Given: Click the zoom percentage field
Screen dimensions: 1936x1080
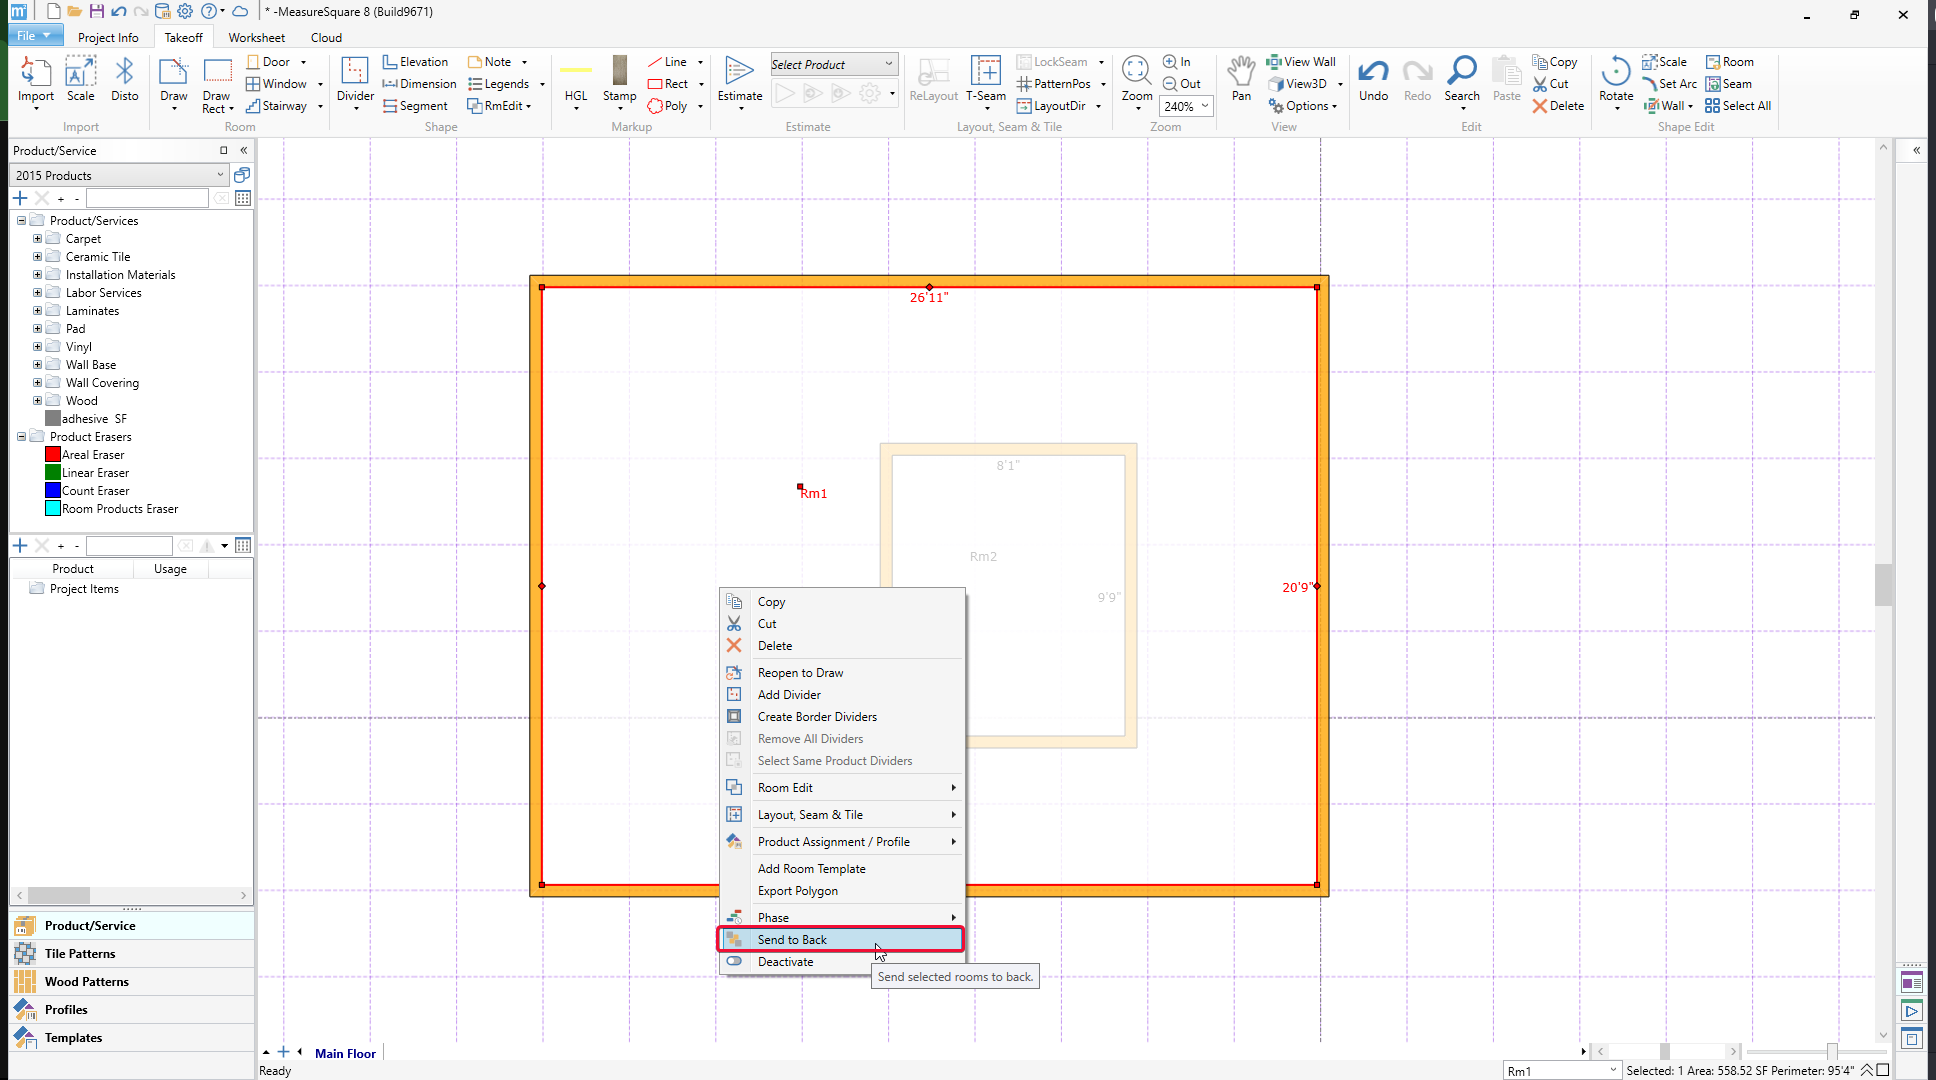Looking at the screenshot, I should [x=1179, y=106].
